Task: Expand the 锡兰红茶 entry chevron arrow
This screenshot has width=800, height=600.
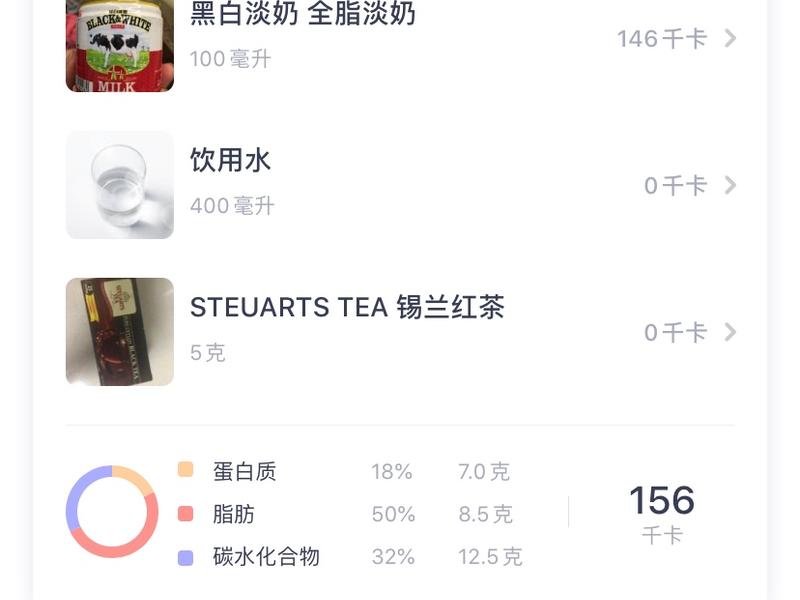Action: (730, 332)
